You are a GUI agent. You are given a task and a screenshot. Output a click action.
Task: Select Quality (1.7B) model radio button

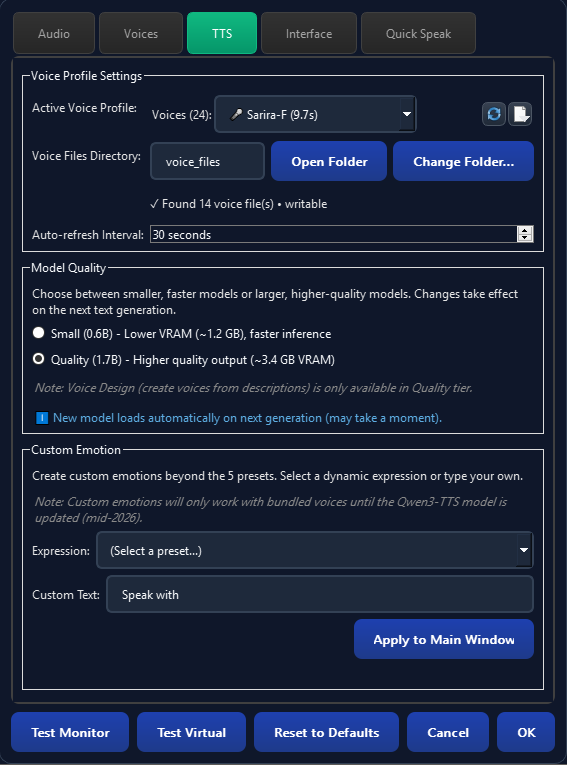pos(39,359)
